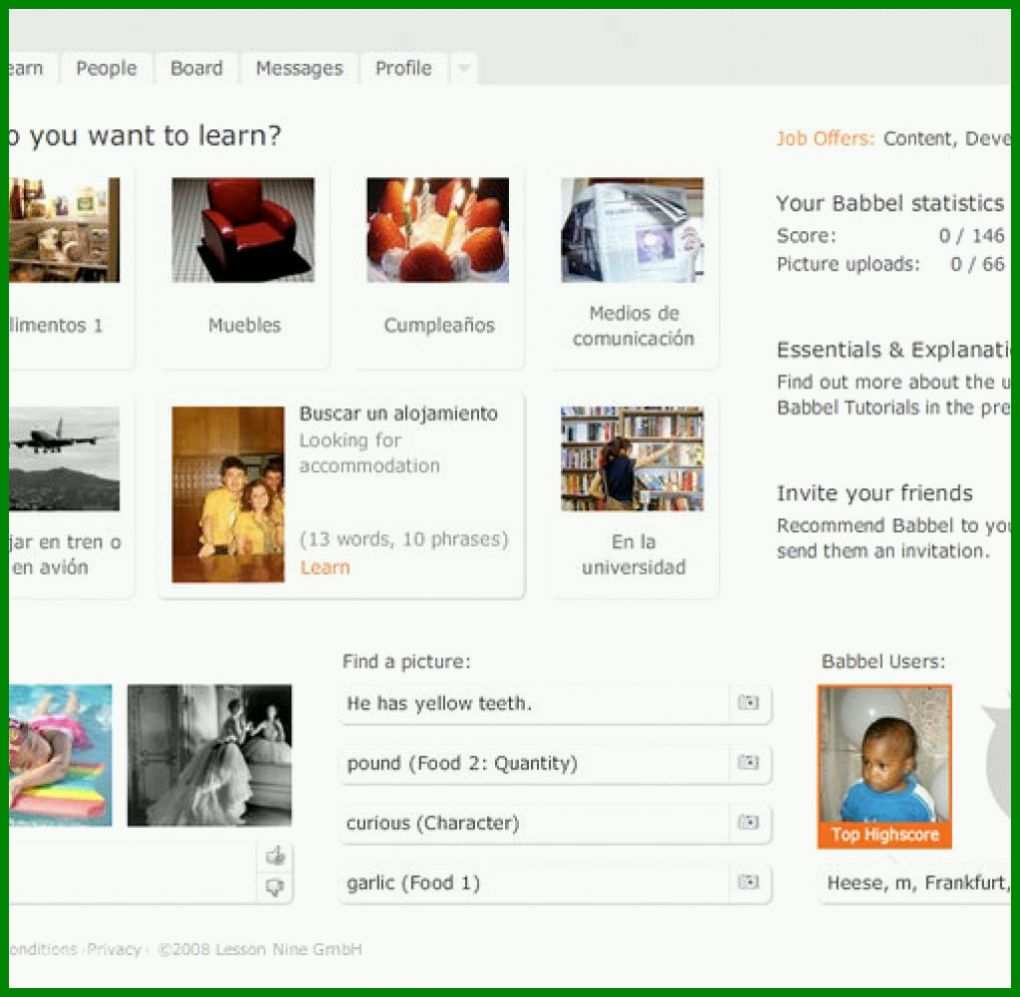Image resolution: width=1020 pixels, height=997 pixels.
Task: Open the Muebles lesson thumbnail
Action: (243, 230)
